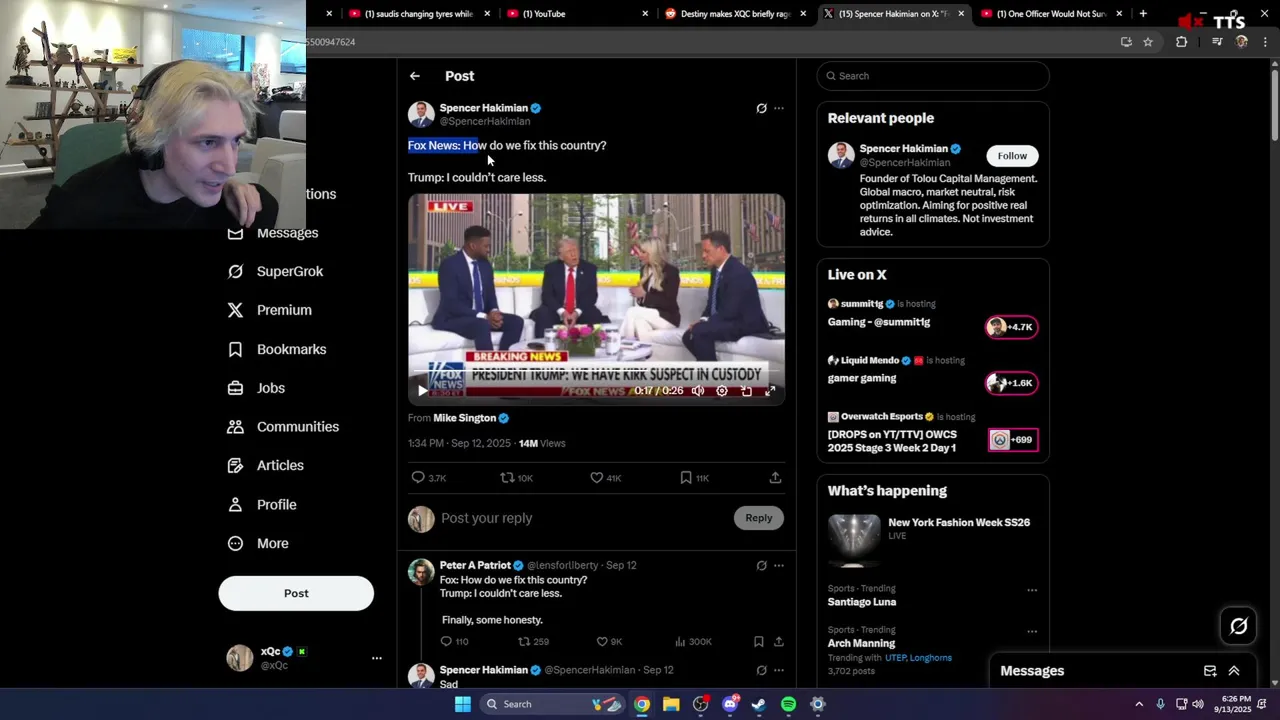Open Jobs in the sidebar
Viewport: 1280px width, 720px height.
pos(256,388)
